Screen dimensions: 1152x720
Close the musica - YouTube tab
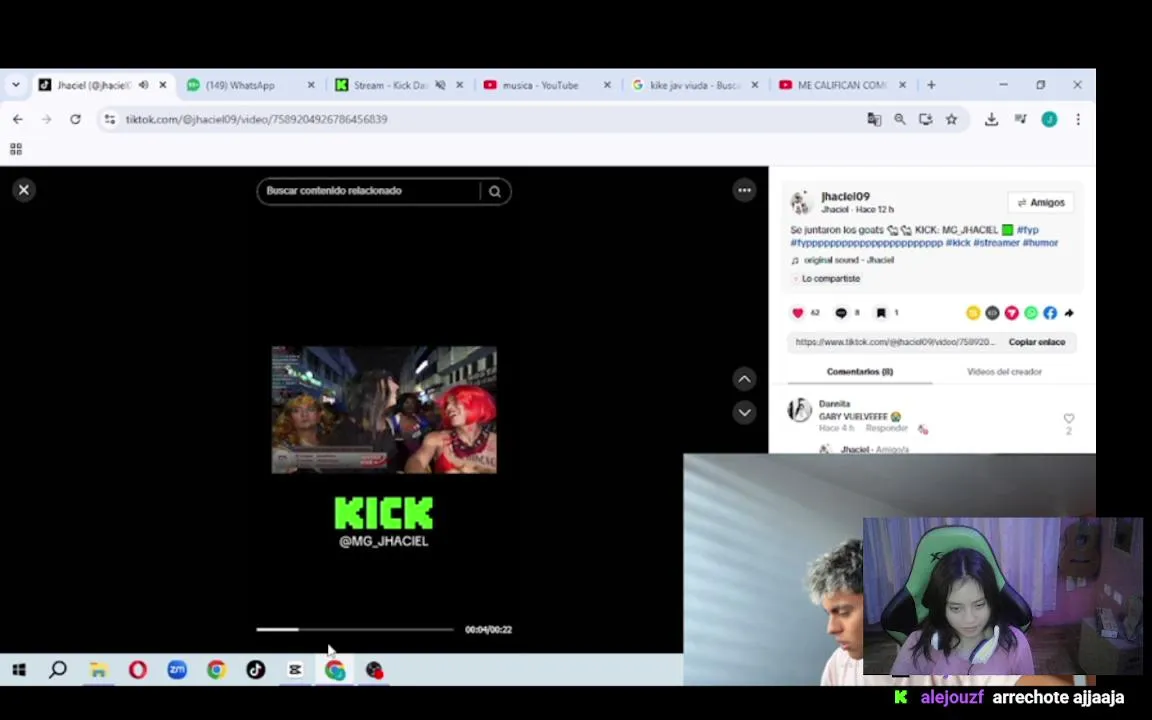[607, 85]
